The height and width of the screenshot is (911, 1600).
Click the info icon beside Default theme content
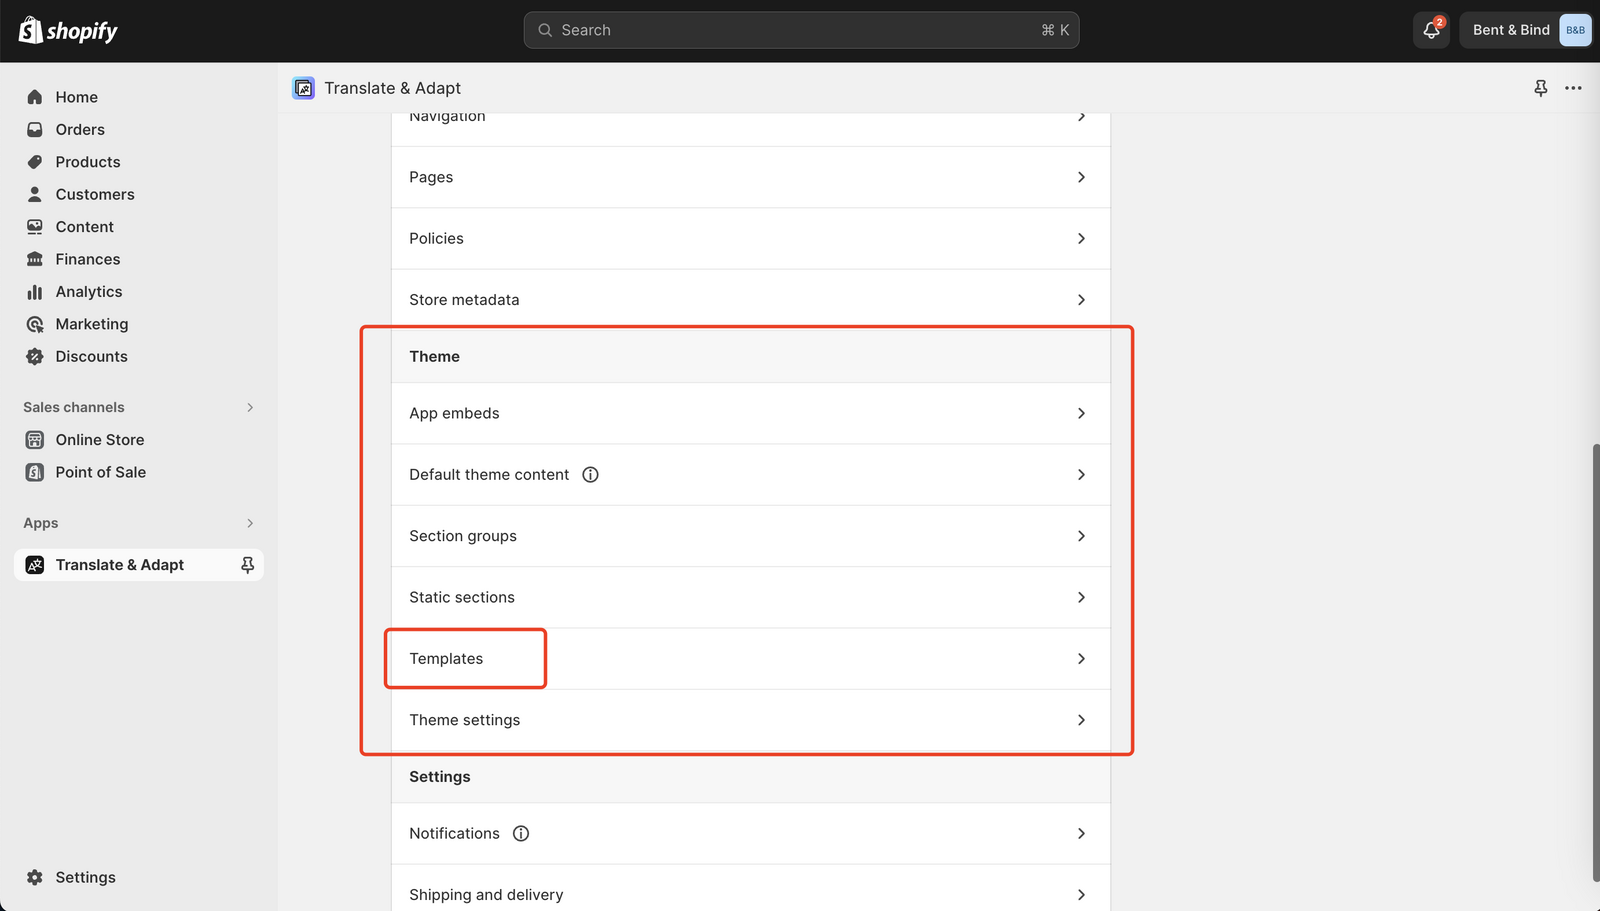[590, 475]
